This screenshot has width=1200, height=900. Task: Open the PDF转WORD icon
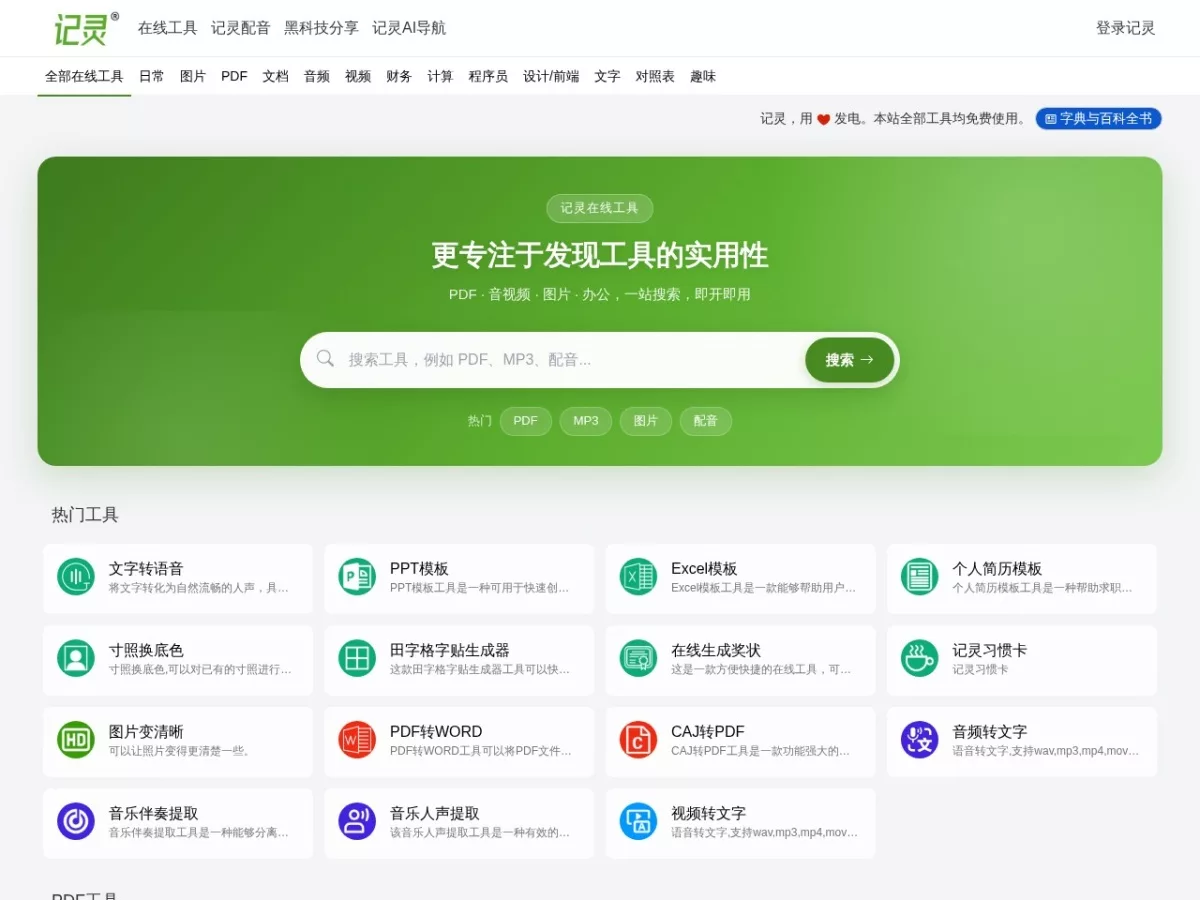tap(357, 740)
